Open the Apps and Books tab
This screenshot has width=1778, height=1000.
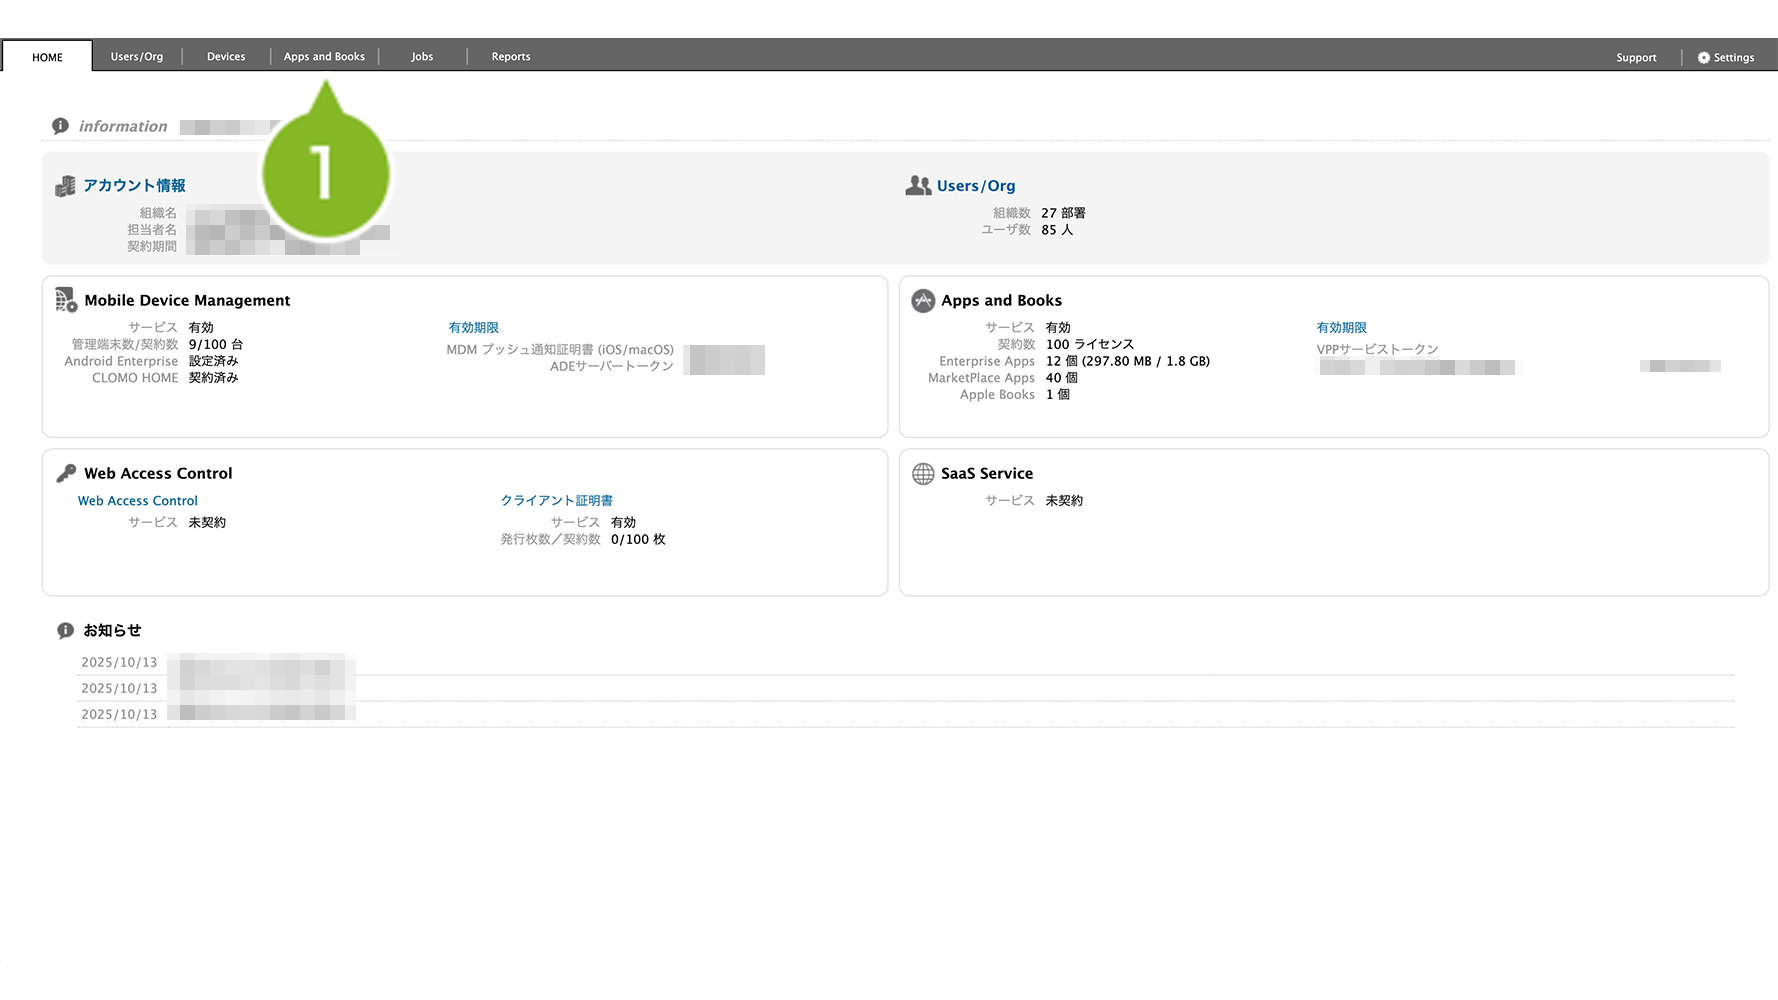(x=324, y=57)
